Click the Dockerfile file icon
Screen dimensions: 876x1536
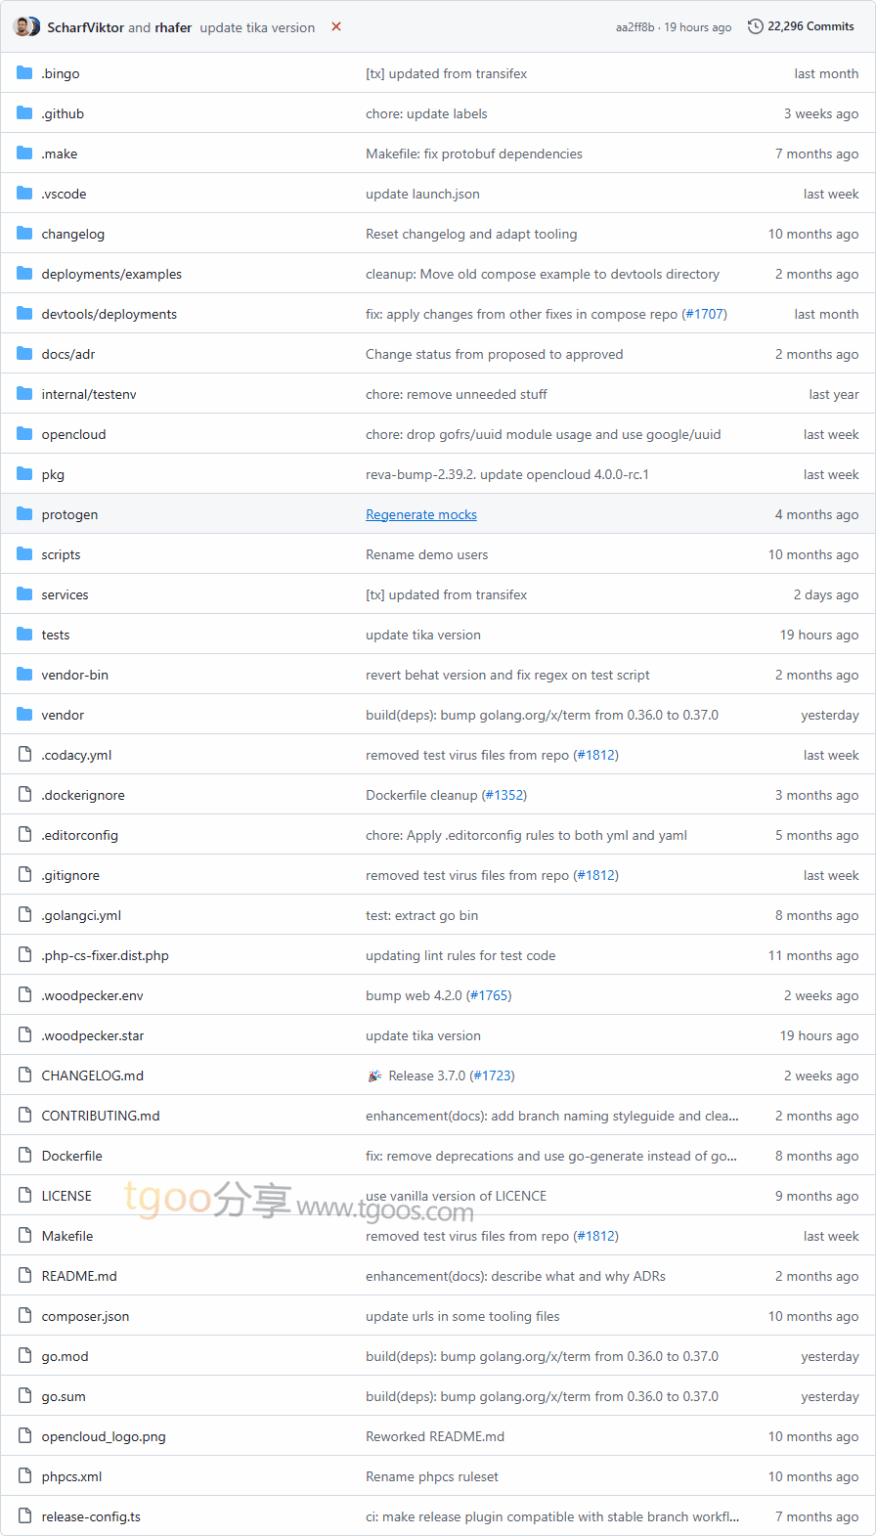coord(25,1155)
